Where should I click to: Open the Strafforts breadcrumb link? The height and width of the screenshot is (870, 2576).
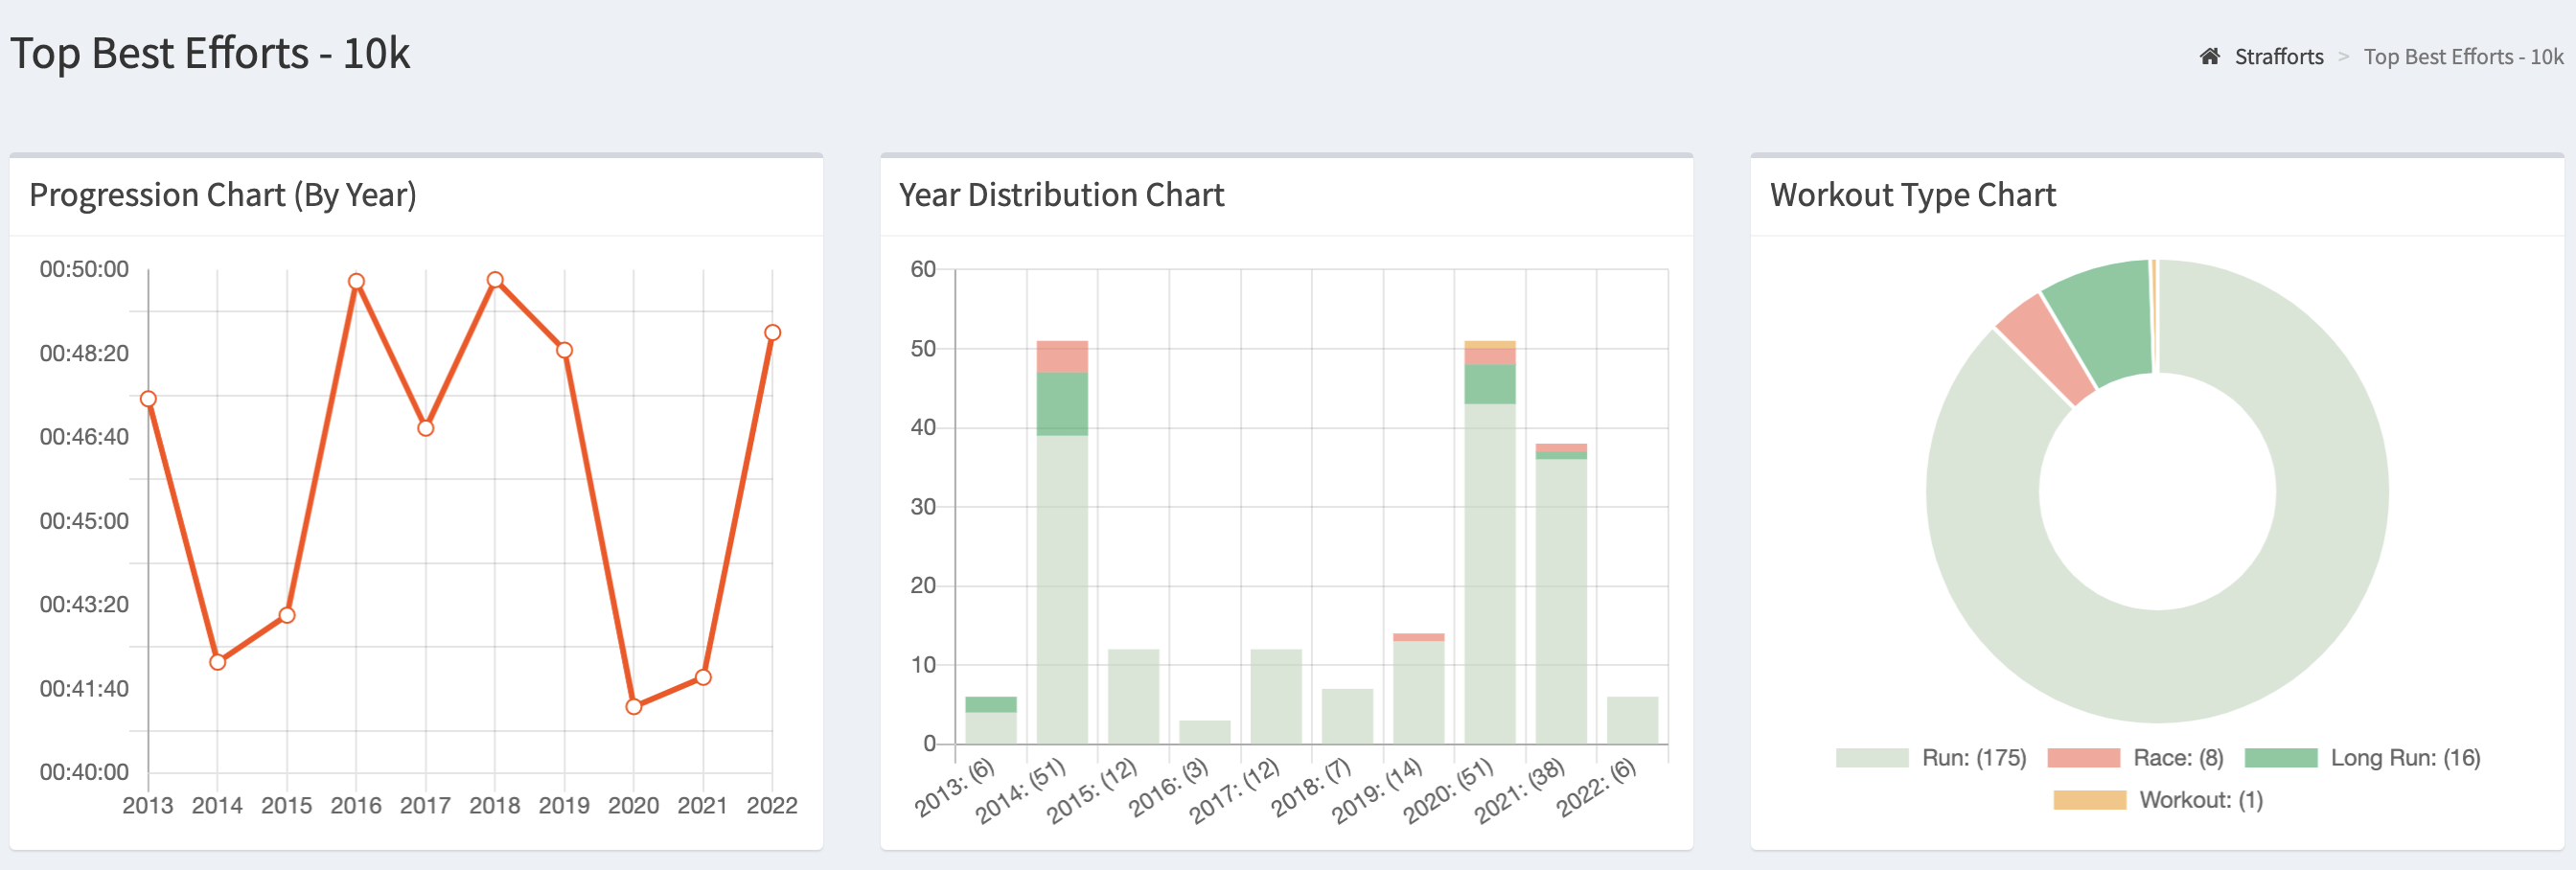point(2278,56)
